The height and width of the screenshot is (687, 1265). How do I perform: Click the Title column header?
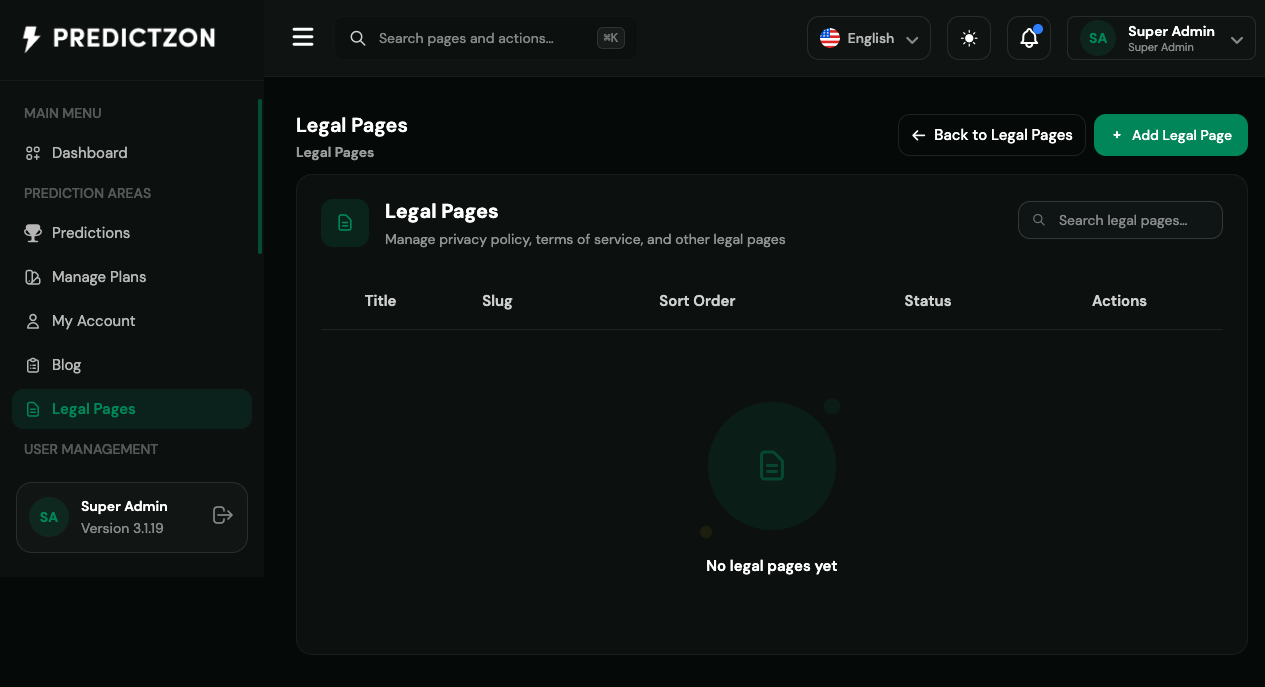380,301
